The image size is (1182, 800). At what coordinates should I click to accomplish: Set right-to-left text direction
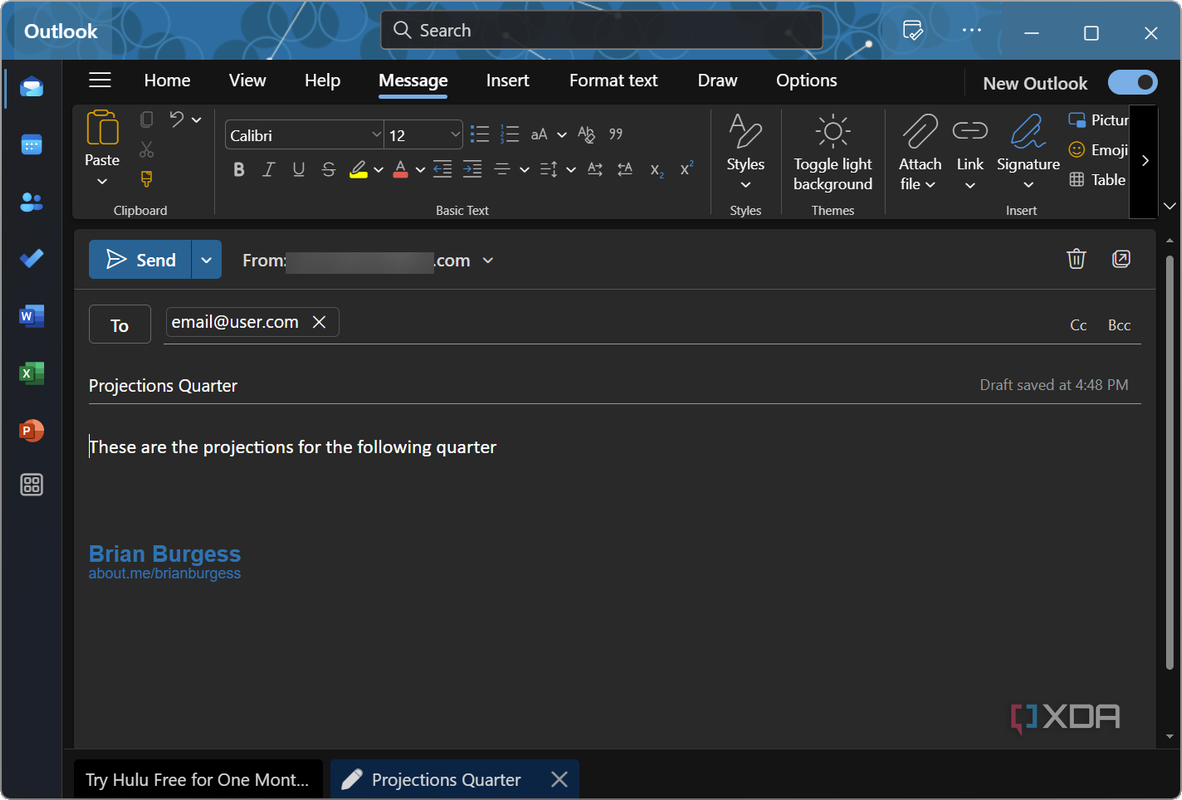point(625,170)
